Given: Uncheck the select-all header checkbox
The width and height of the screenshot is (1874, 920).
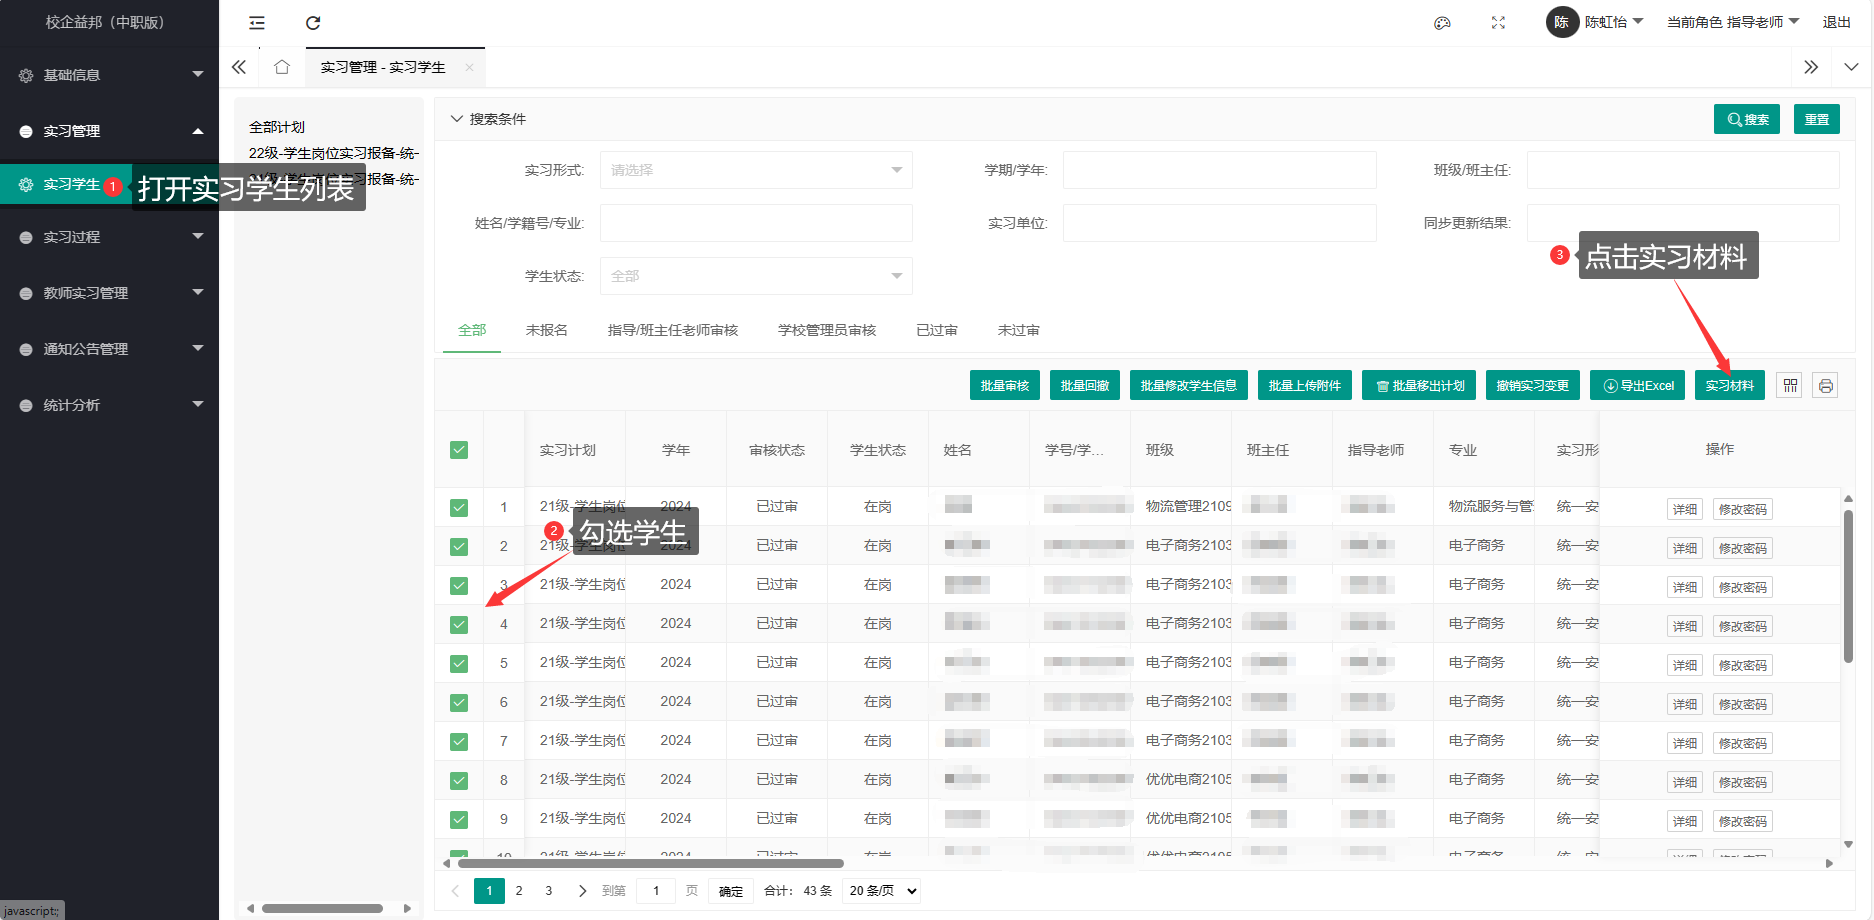Looking at the screenshot, I should coord(459,450).
